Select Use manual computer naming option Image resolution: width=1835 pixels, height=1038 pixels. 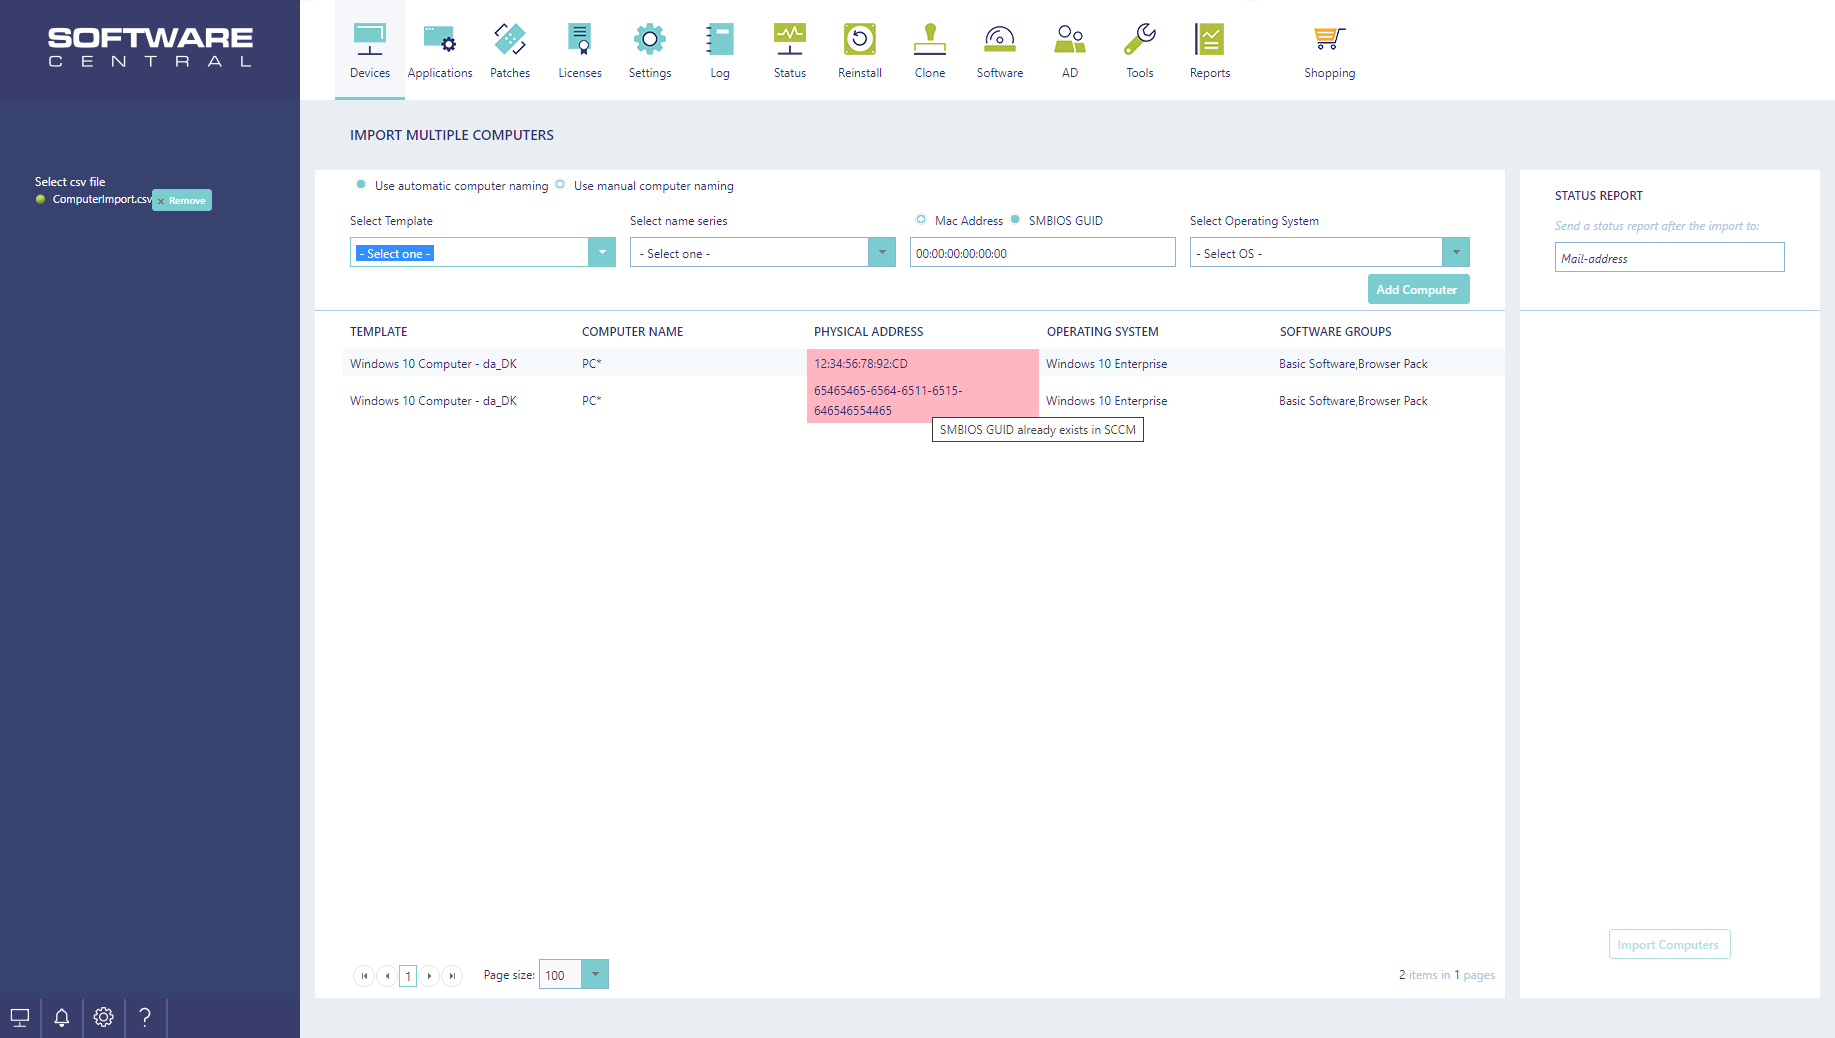coord(561,185)
